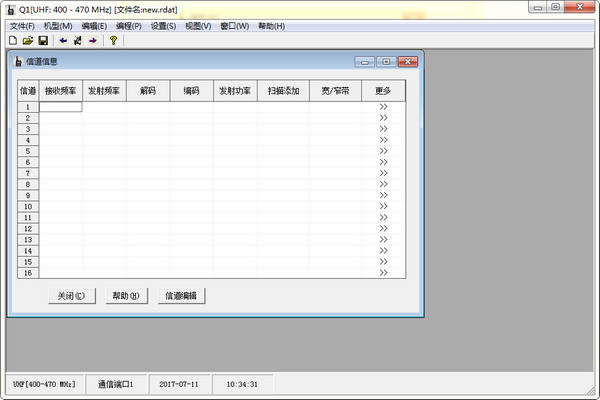
Task: Click the UHF[400-470 MHz] status bar entry
Action: (x=44, y=384)
